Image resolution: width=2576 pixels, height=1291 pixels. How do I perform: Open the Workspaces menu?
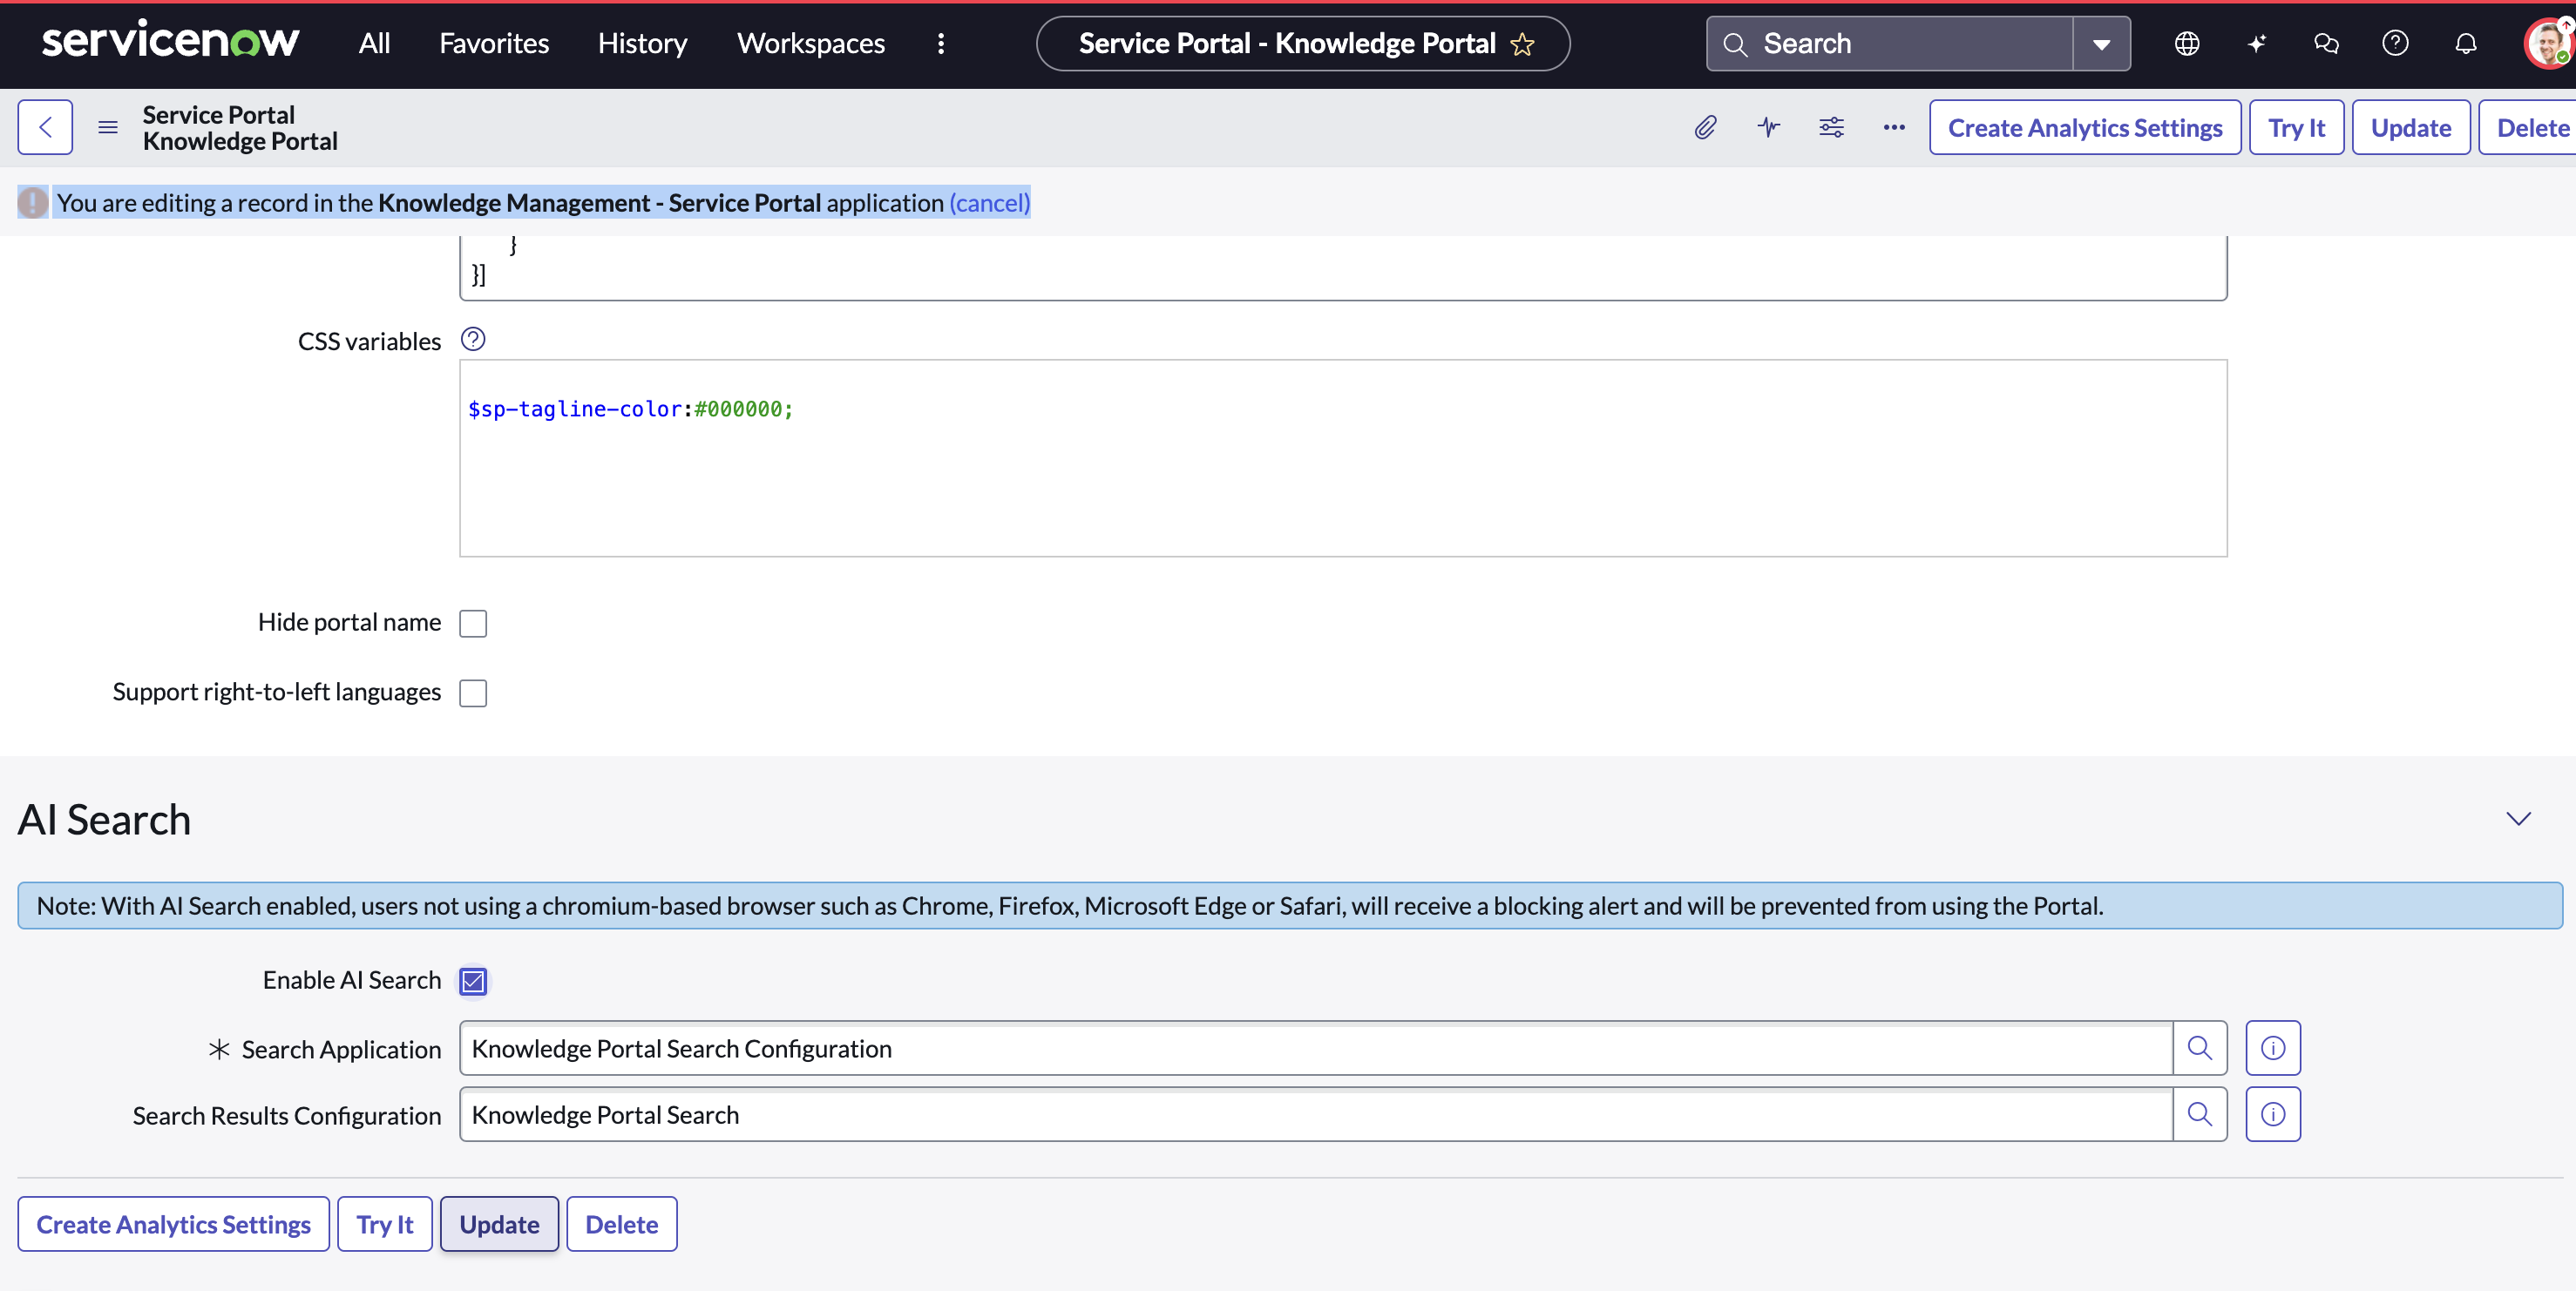pyautogui.click(x=810, y=43)
